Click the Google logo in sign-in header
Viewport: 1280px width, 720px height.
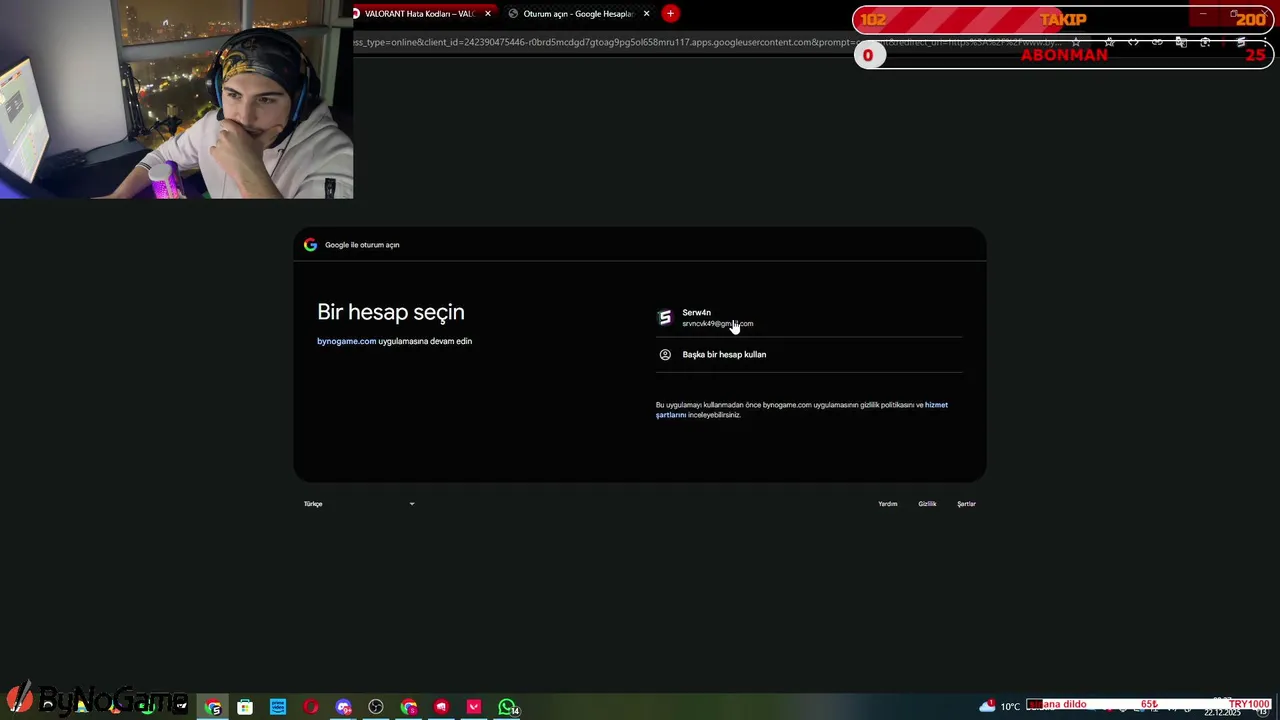[x=310, y=245]
